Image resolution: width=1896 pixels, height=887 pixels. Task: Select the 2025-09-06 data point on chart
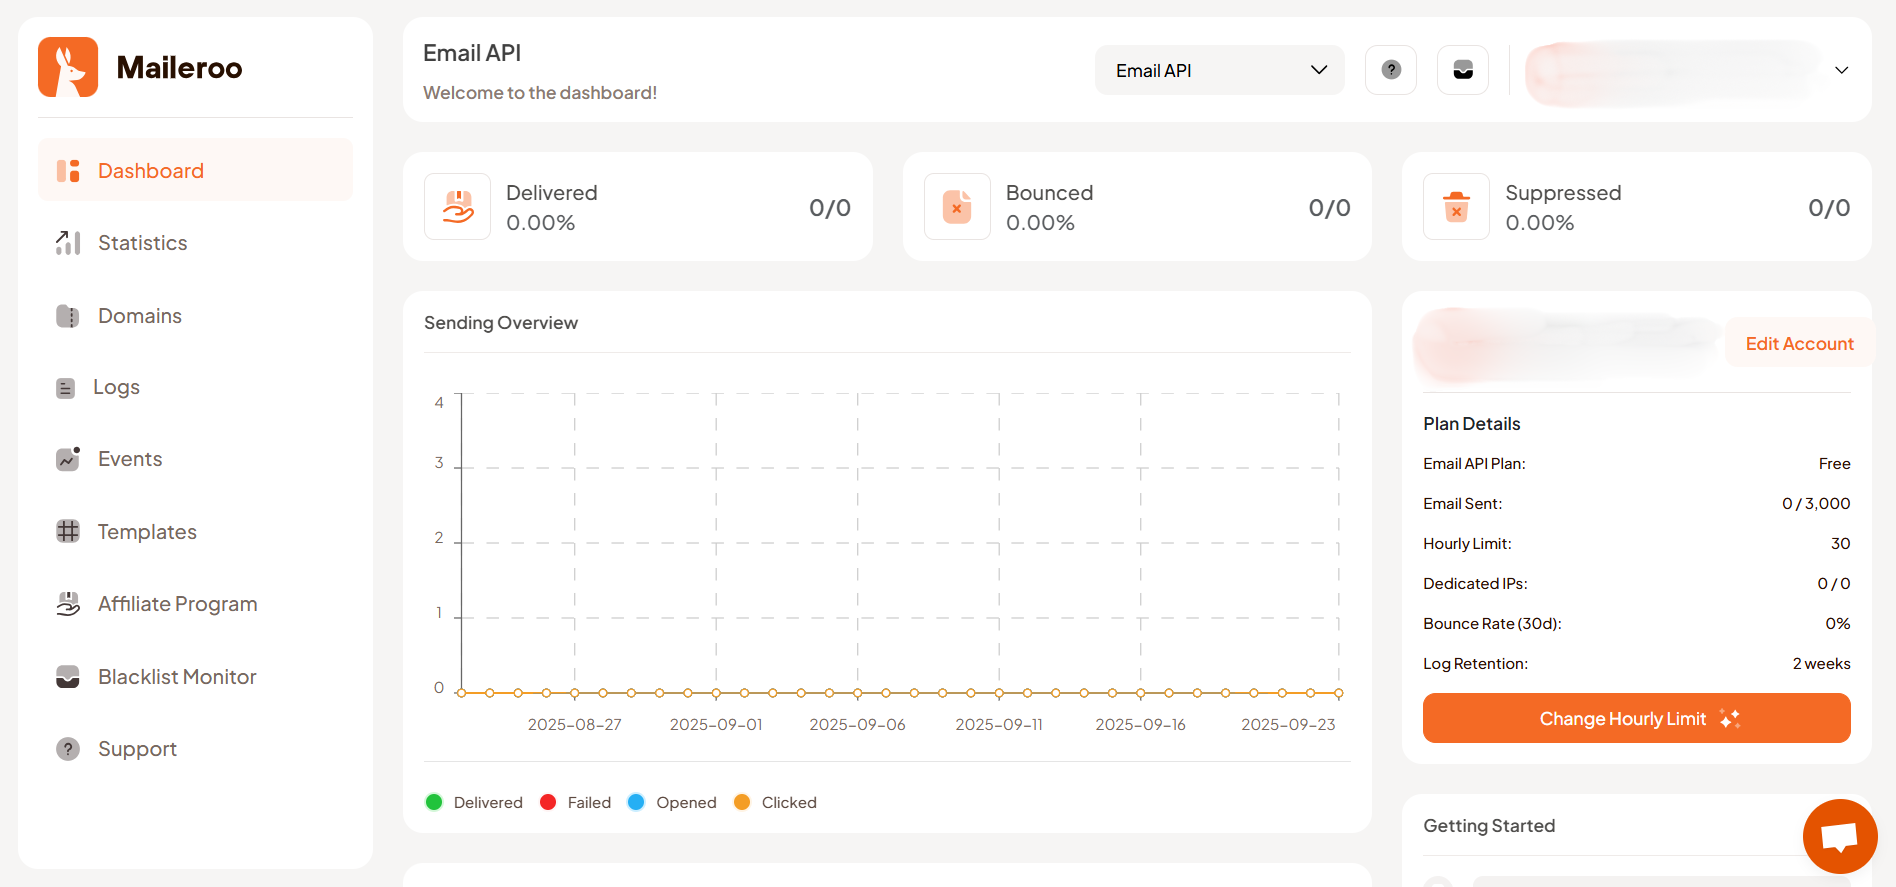pyautogui.click(x=858, y=693)
